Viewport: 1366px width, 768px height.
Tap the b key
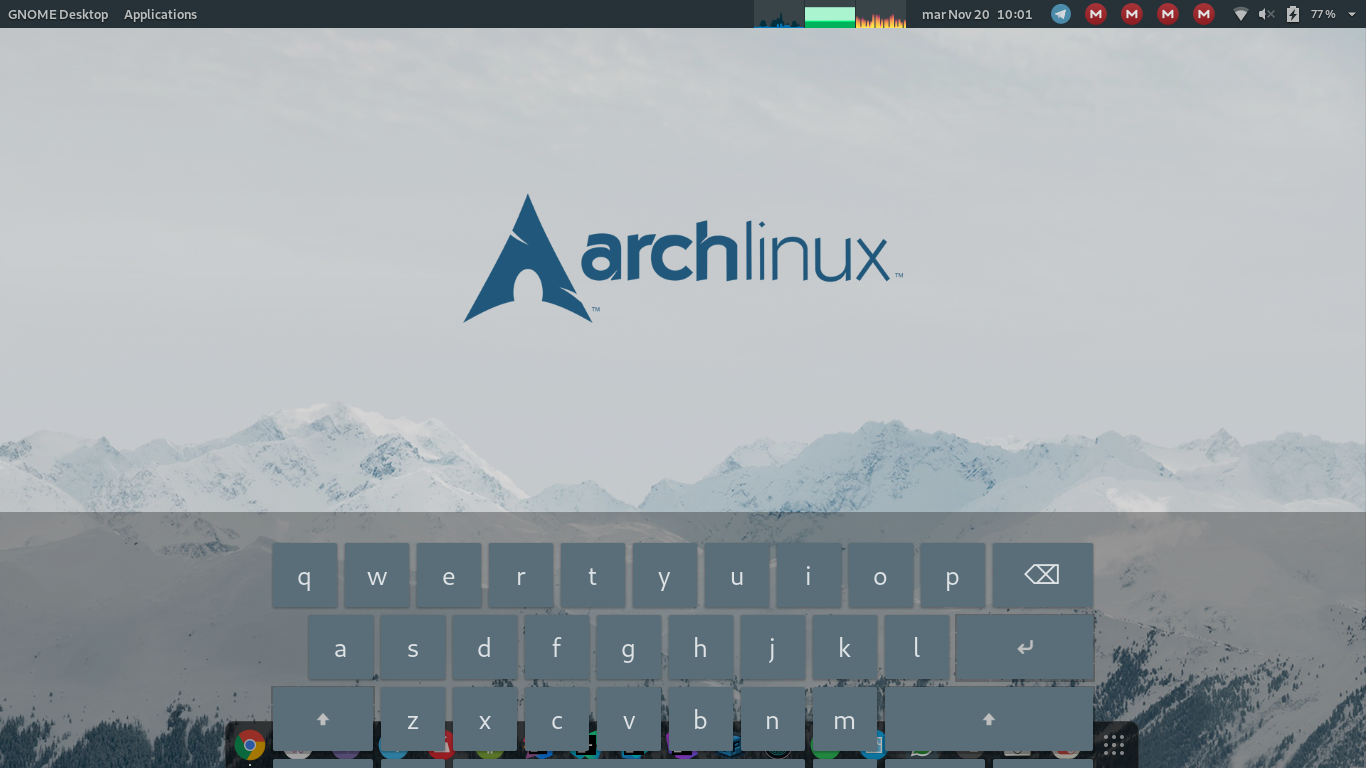(701, 719)
